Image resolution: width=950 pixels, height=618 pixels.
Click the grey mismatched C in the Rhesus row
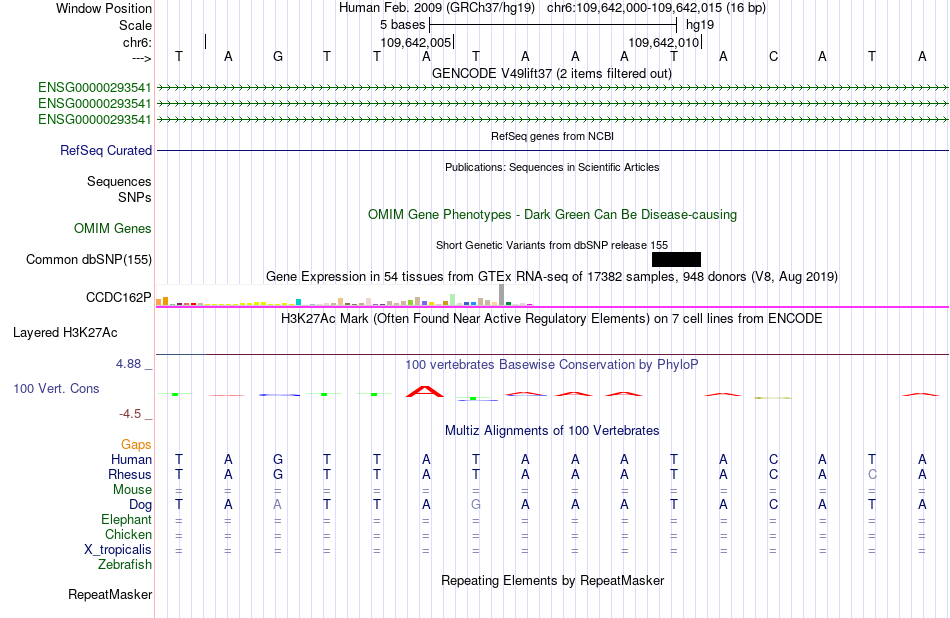coord(872,474)
